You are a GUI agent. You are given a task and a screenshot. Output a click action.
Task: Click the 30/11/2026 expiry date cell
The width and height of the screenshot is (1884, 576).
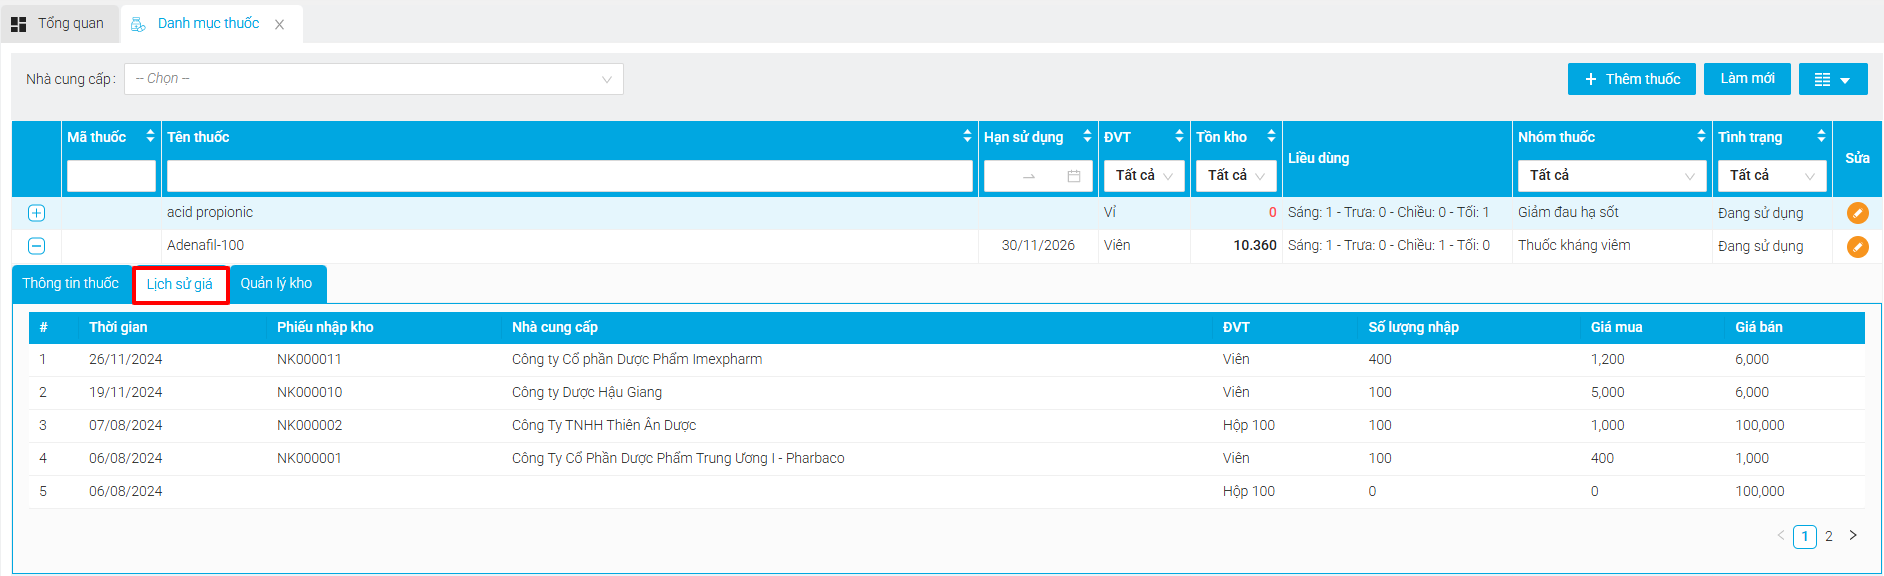pyautogui.click(x=1038, y=245)
